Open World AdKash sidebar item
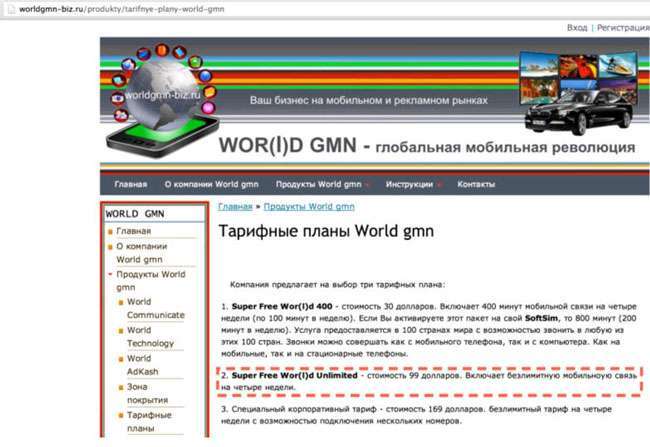 coord(142,365)
